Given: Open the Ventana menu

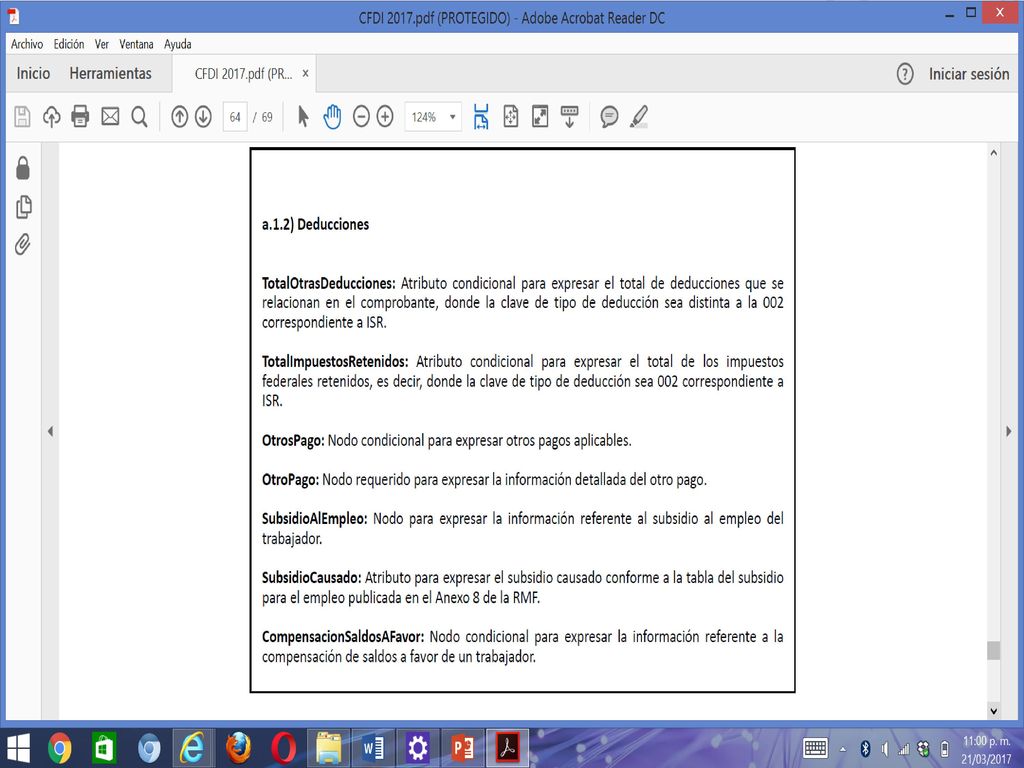Looking at the screenshot, I should [136, 44].
